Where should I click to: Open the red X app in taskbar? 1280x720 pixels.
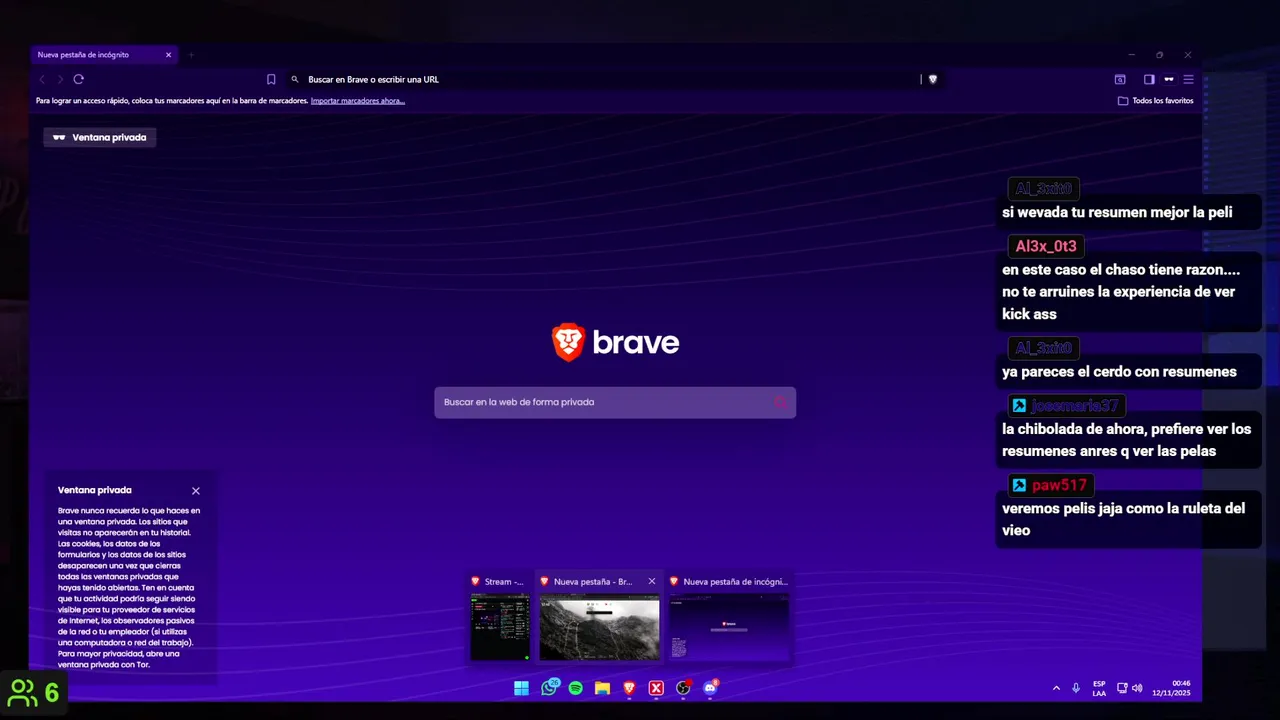tap(656, 688)
